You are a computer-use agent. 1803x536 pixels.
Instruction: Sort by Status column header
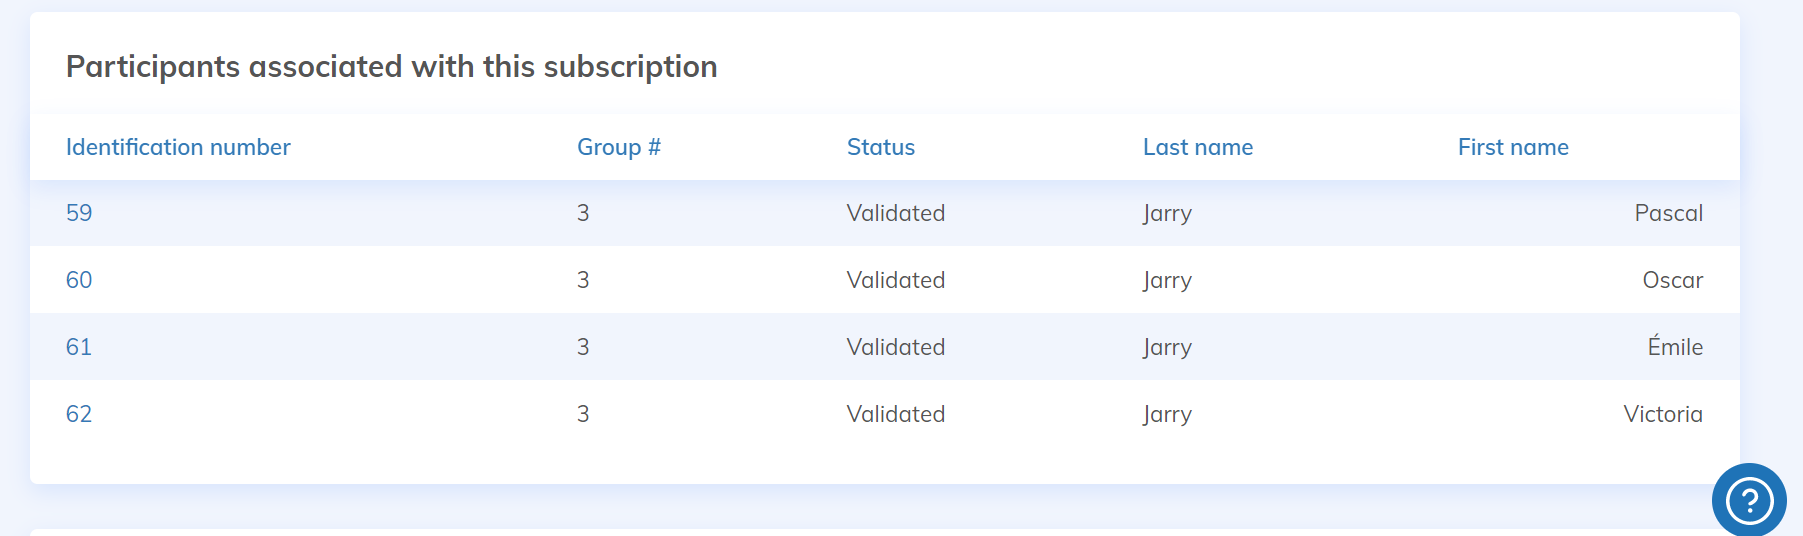click(x=880, y=147)
